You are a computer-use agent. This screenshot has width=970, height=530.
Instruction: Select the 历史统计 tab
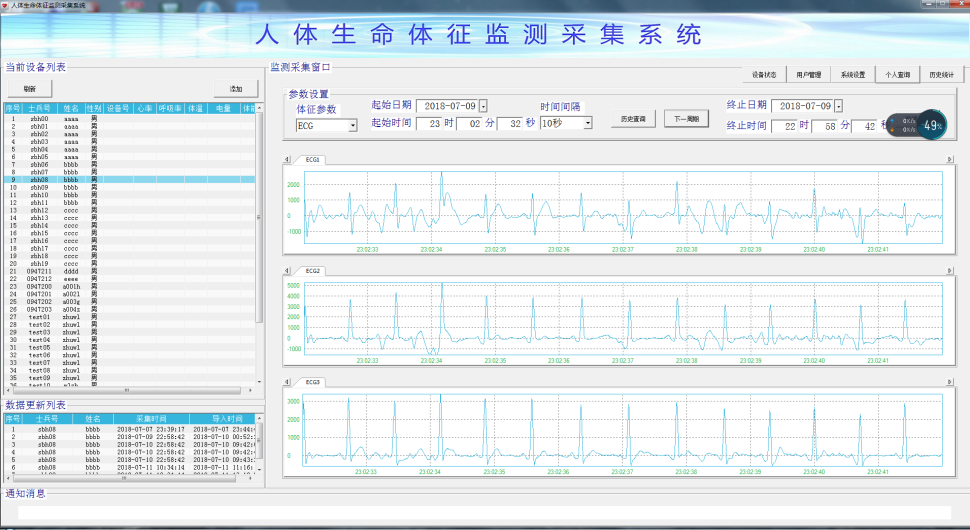tap(941, 74)
